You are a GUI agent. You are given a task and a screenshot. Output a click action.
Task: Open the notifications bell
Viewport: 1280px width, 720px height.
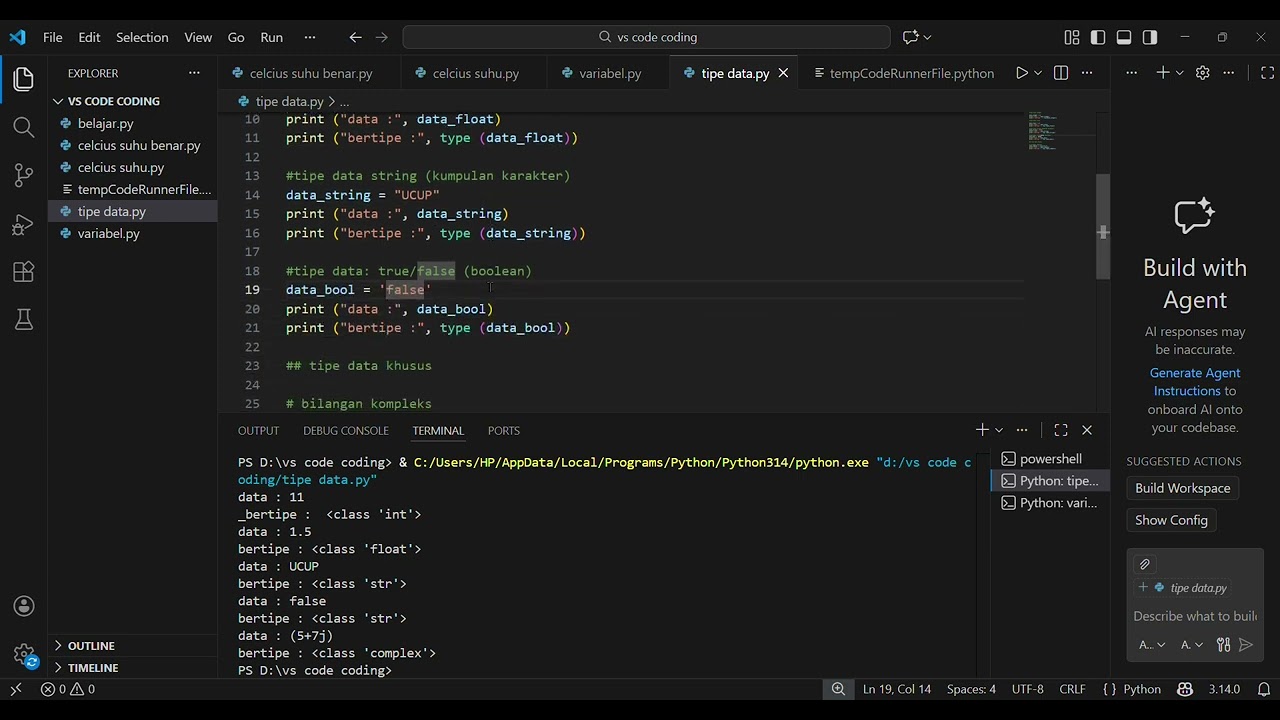coord(1264,689)
